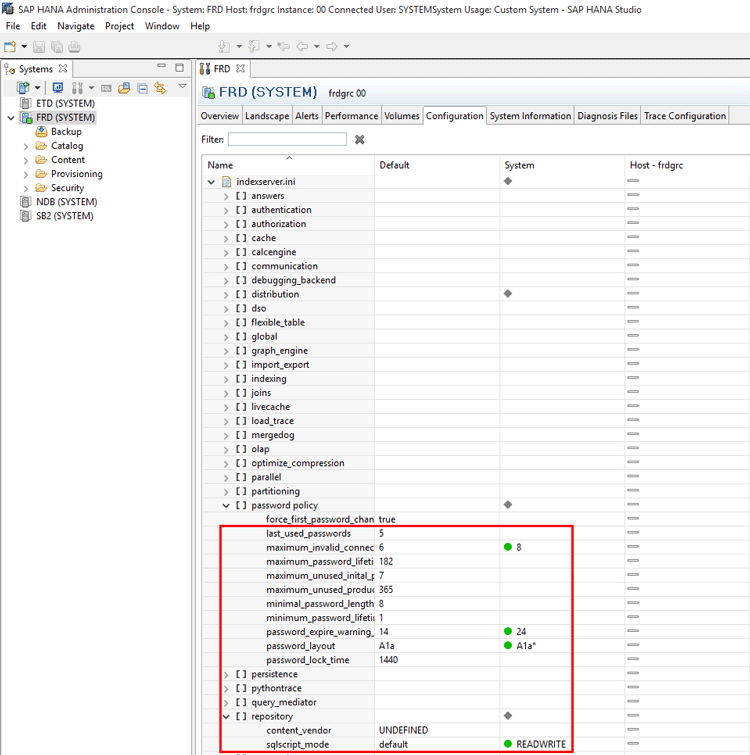This screenshot has width=750, height=755.
Task: Open the System Monitor icon
Action: pos(58,88)
